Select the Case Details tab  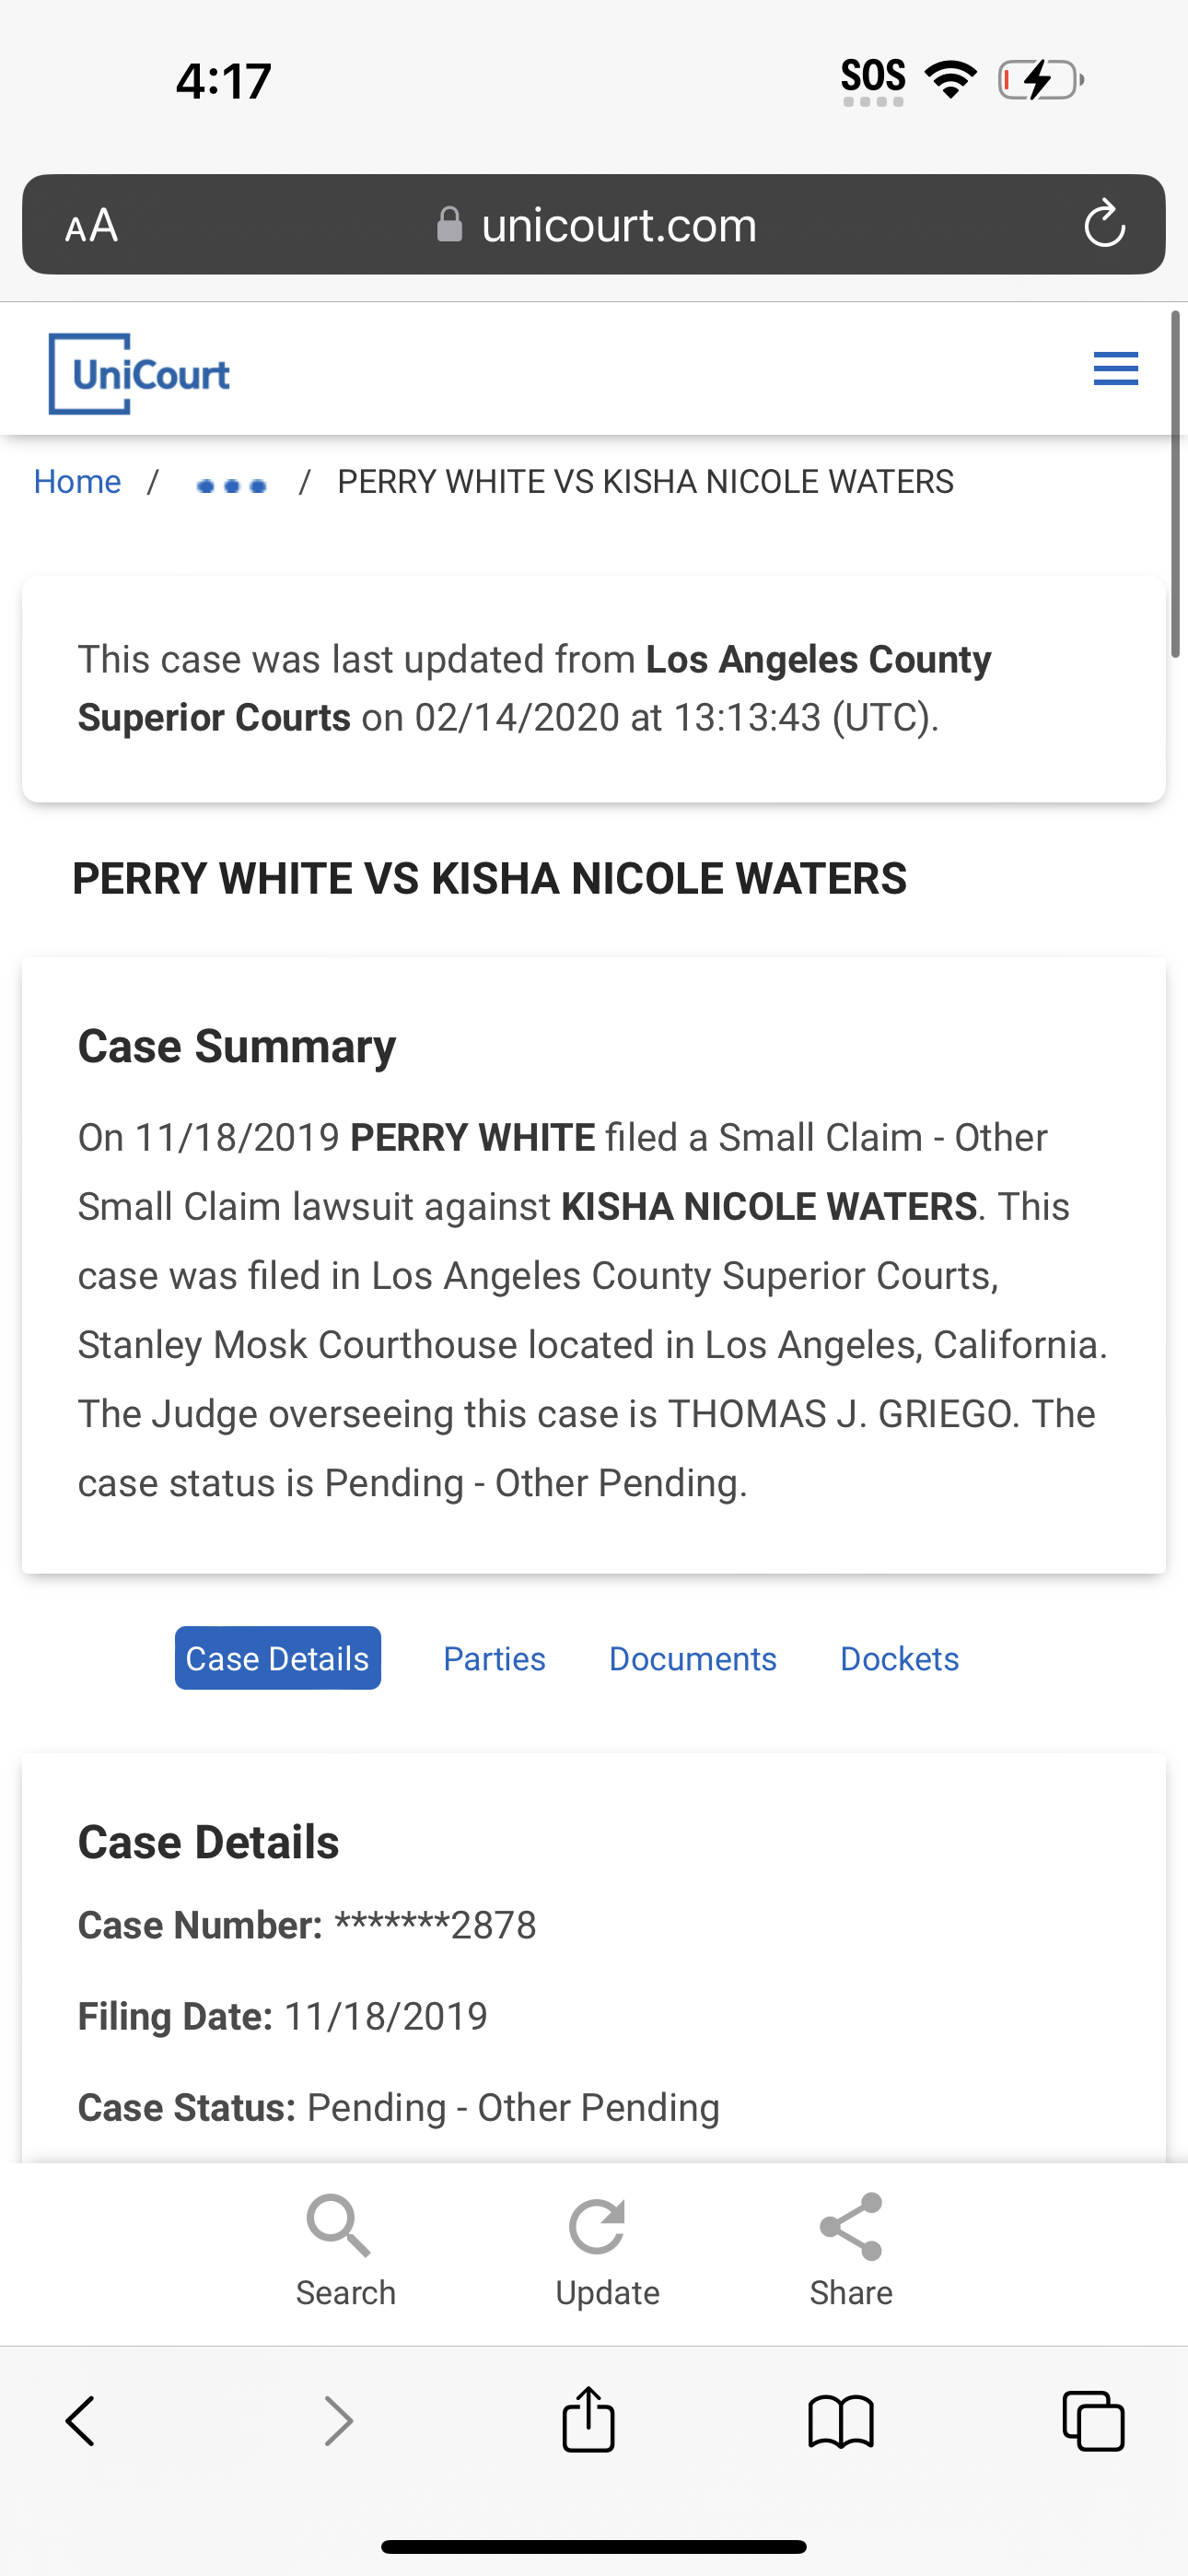click(278, 1658)
